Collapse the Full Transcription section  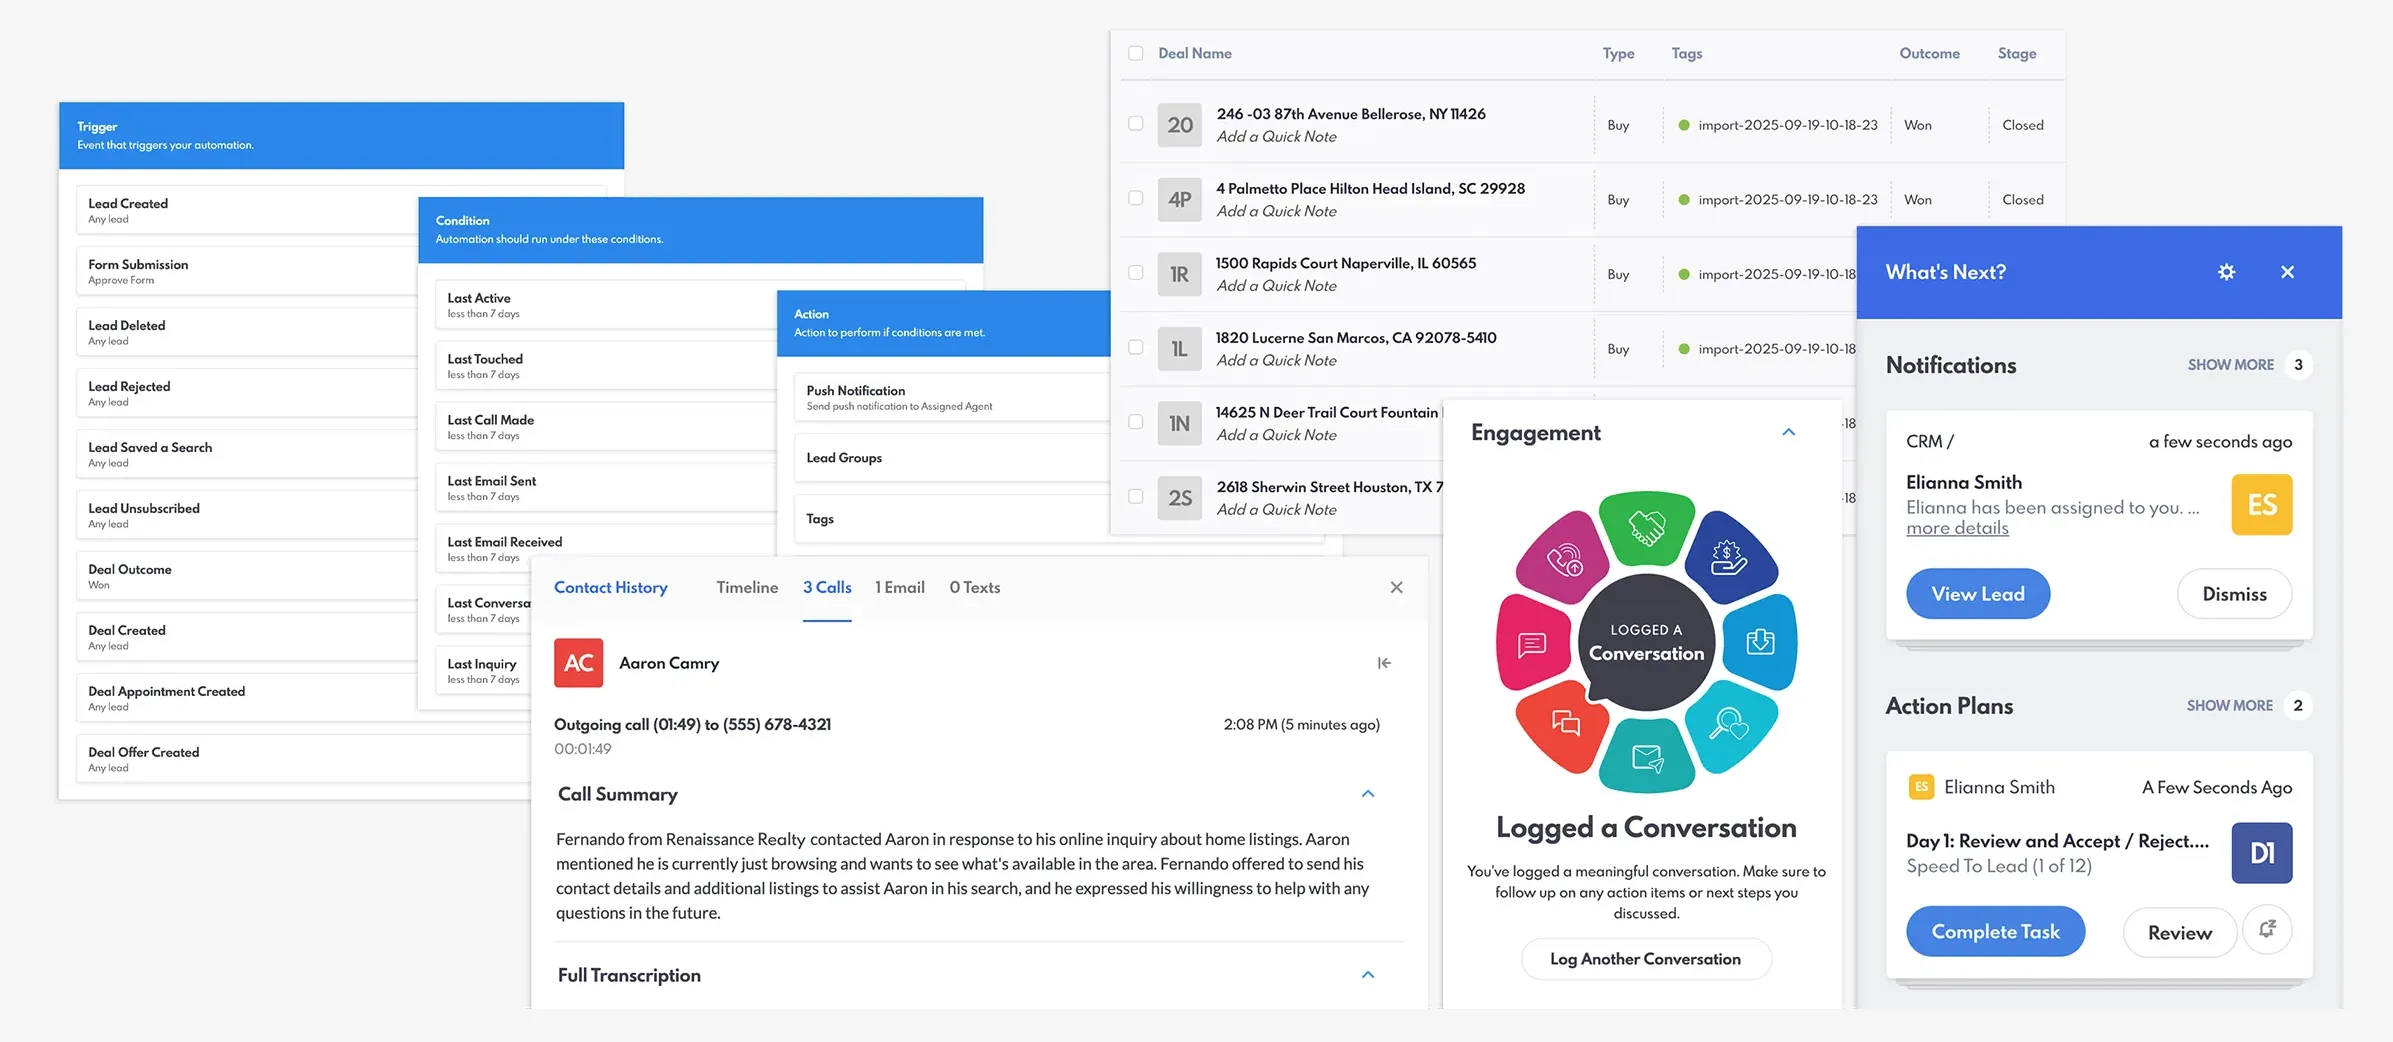(1368, 975)
